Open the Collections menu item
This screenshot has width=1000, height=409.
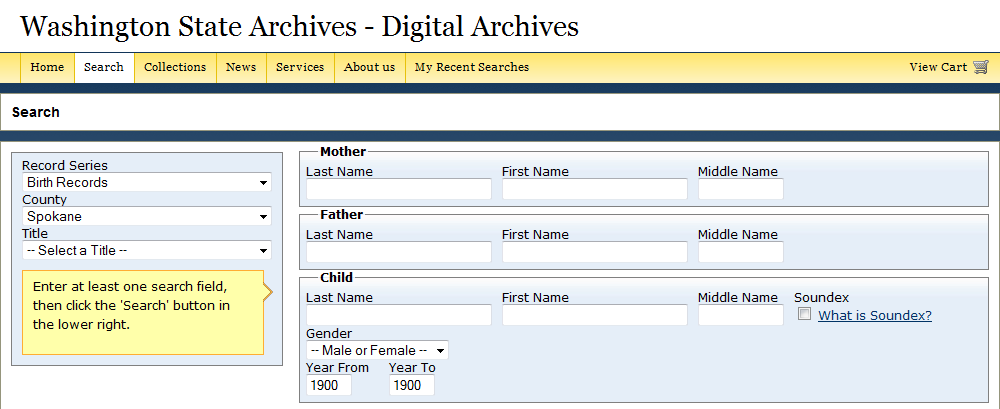(x=175, y=67)
